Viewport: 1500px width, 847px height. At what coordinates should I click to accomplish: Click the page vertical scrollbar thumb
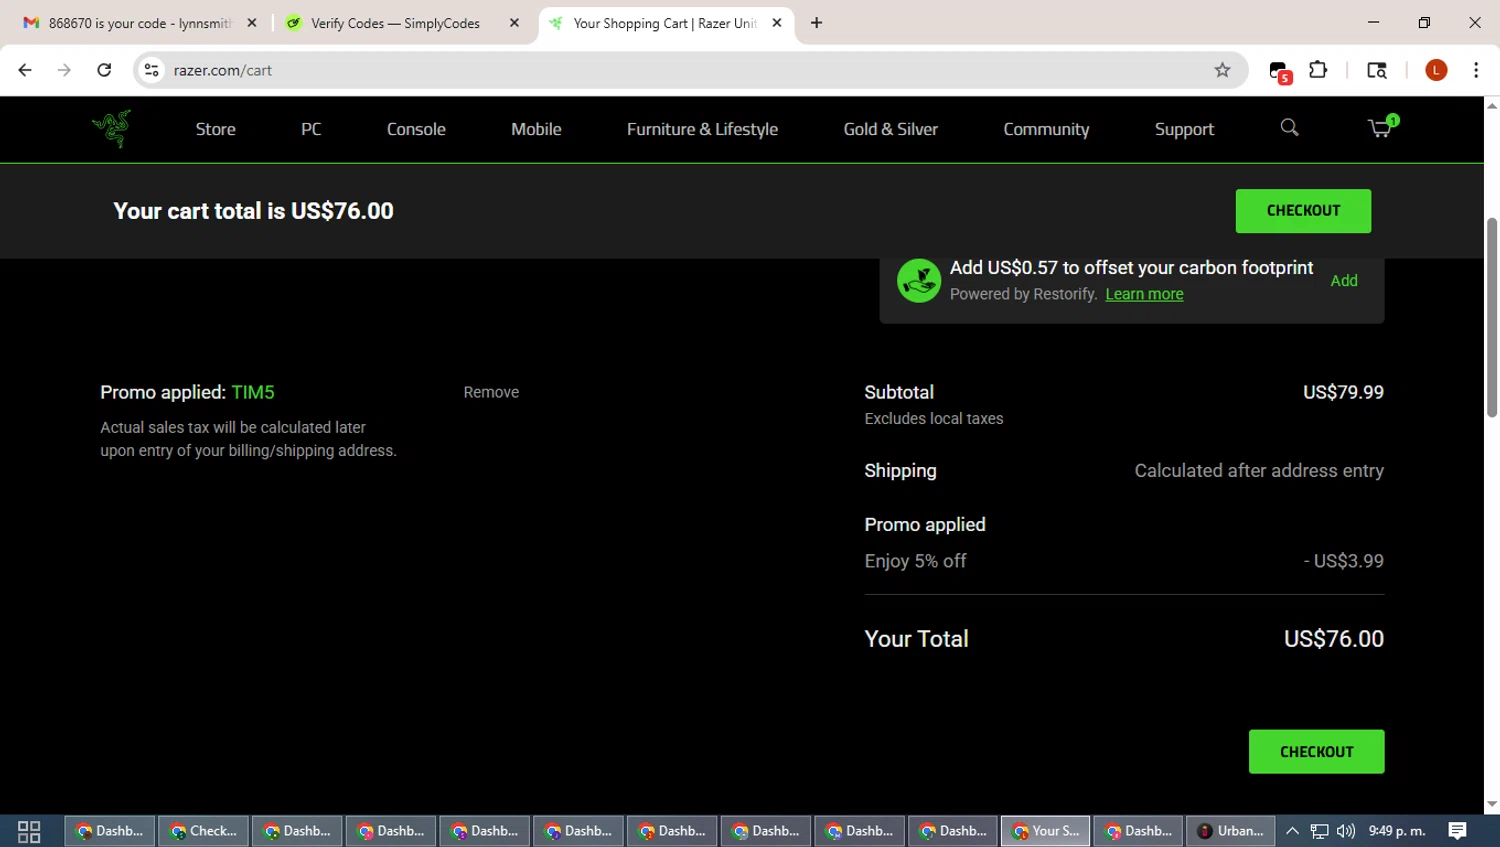pyautogui.click(x=1492, y=317)
